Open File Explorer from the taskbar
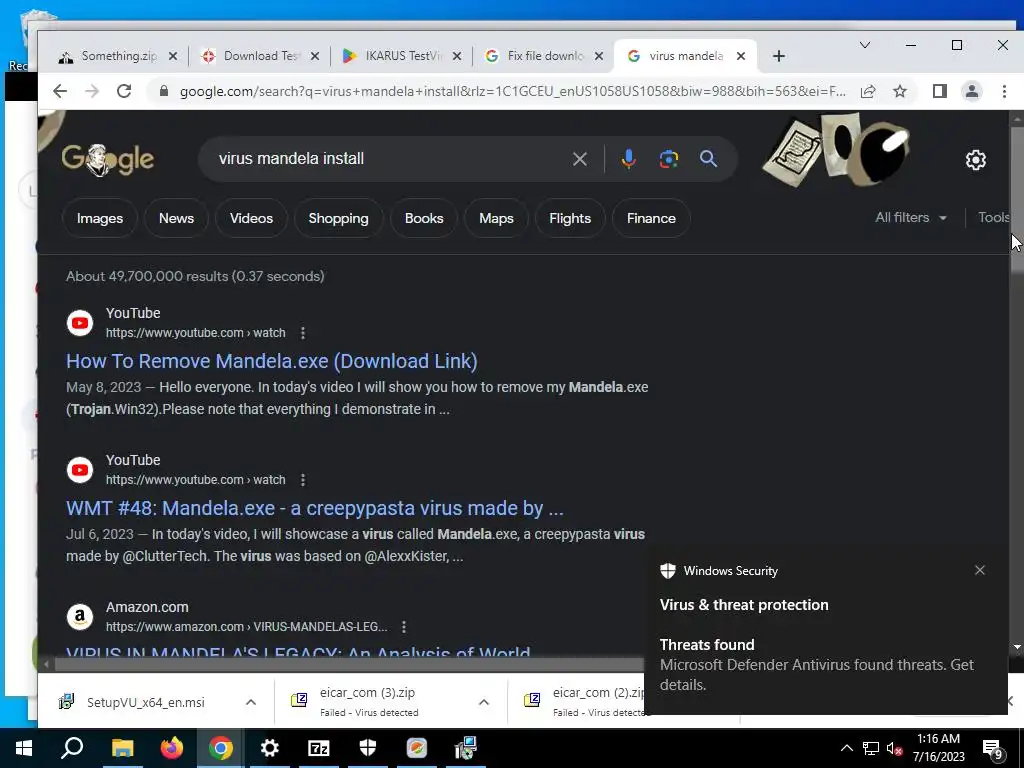The height and width of the screenshot is (768, 1024). tap(122, 748)
